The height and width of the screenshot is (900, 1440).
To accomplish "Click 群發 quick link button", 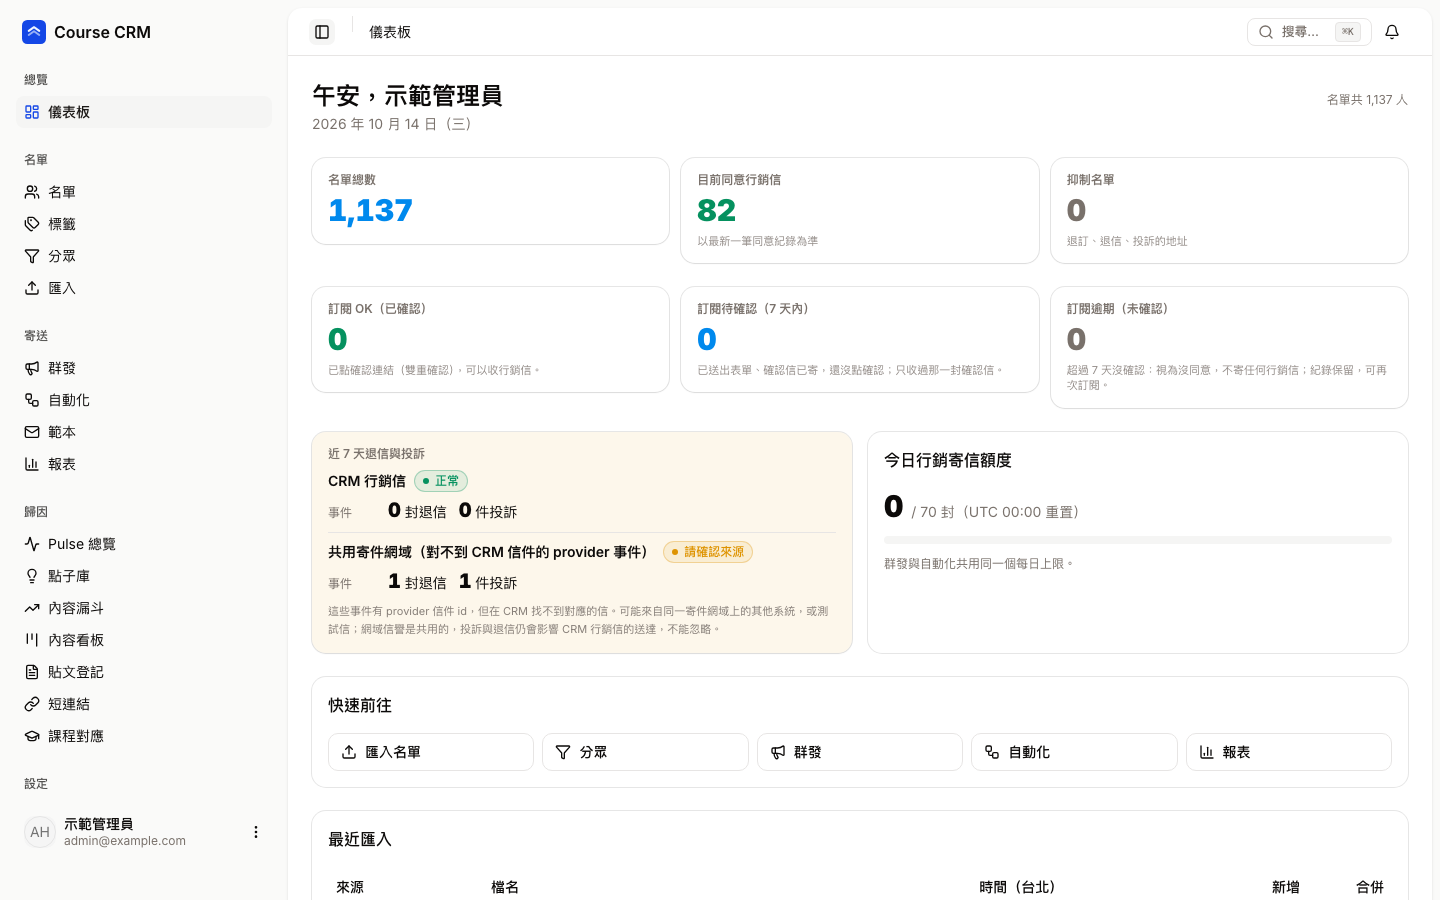I will 860,752.
